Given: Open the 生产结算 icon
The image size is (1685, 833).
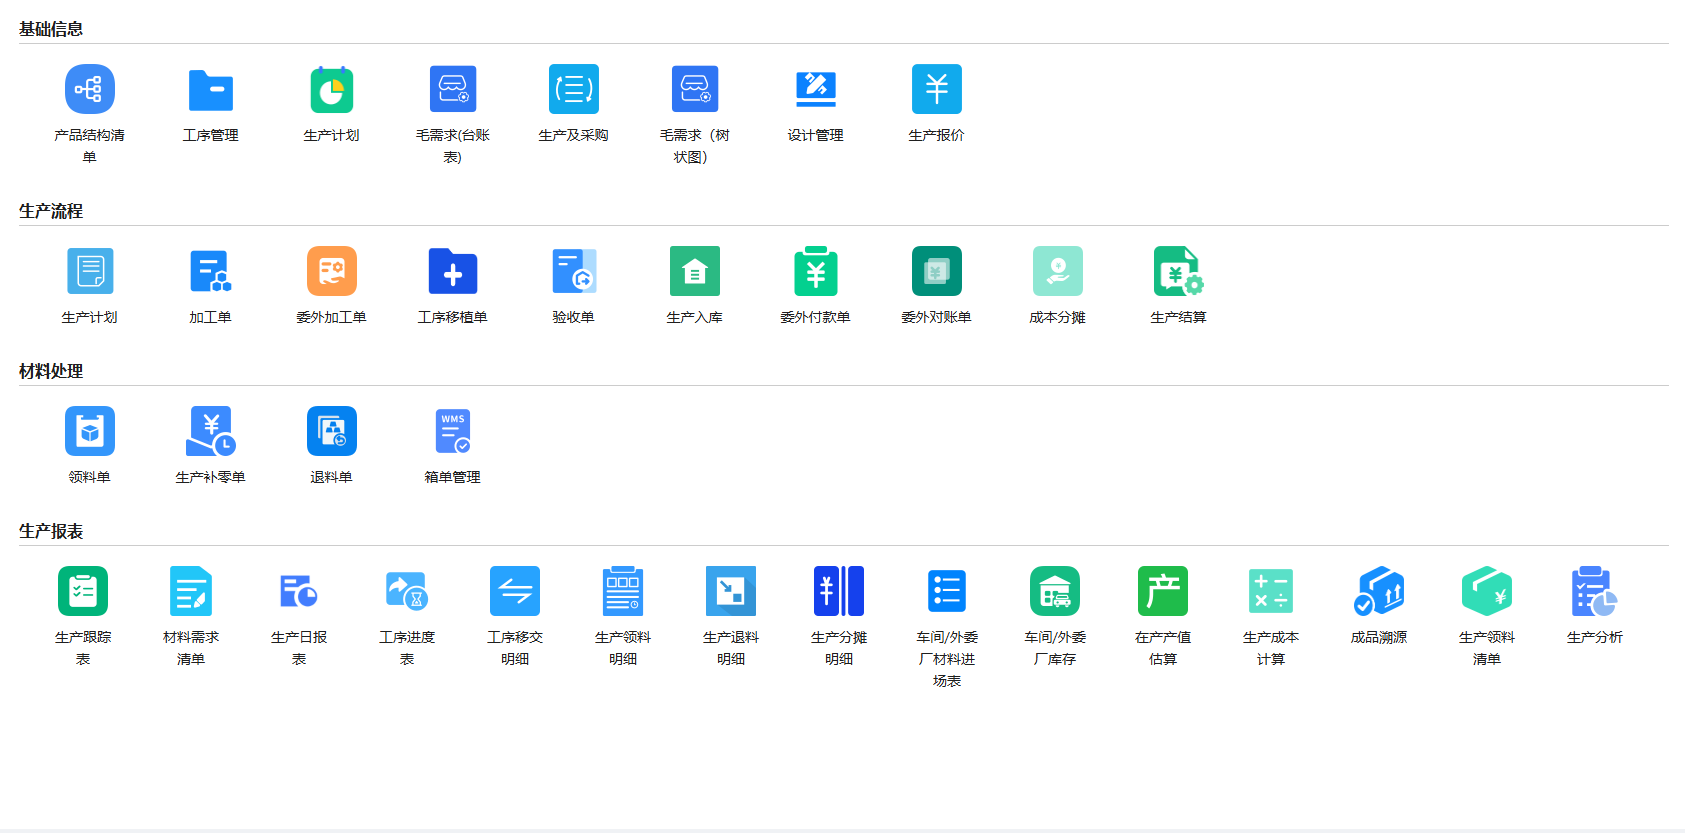Looking at the screenshot, I should point(1179,272).
